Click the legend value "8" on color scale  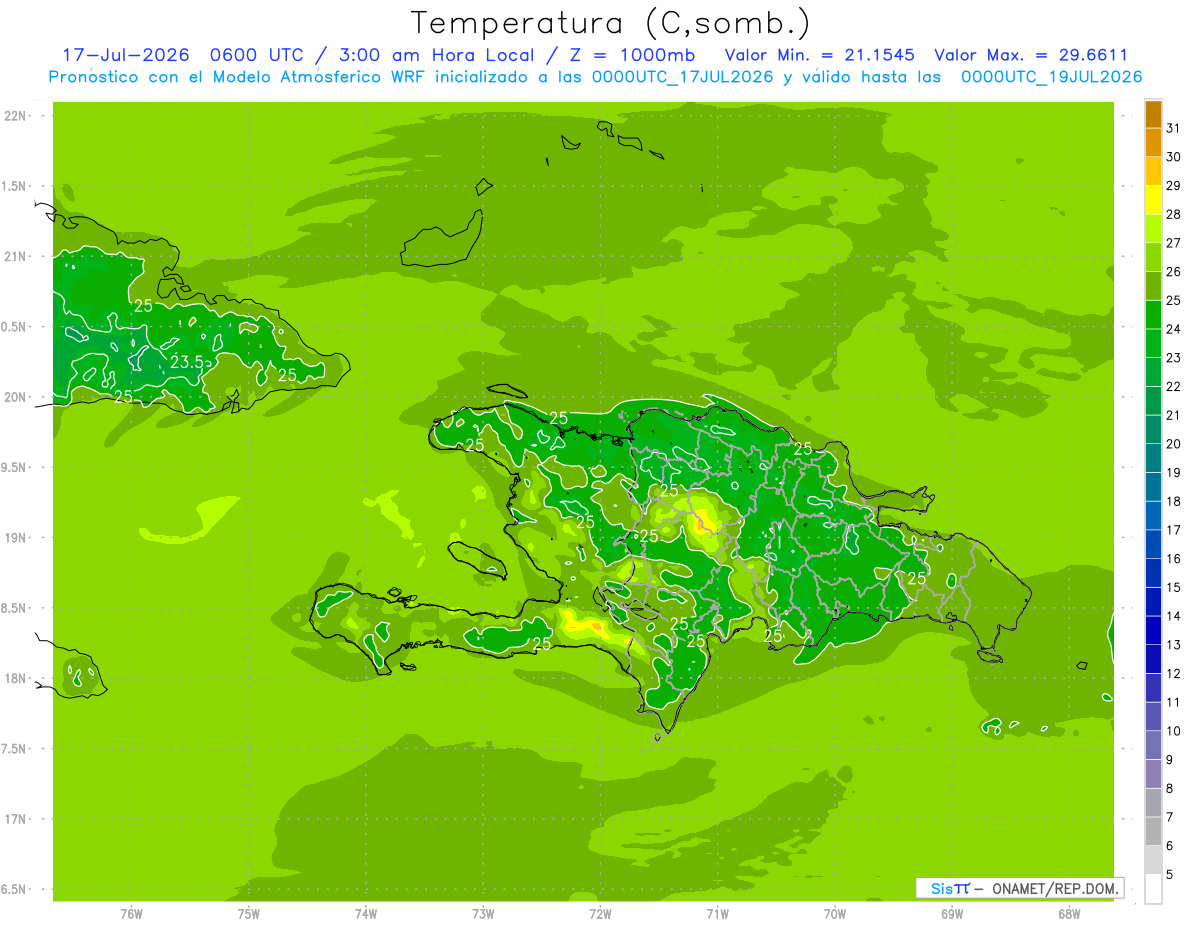point(1169,789)
